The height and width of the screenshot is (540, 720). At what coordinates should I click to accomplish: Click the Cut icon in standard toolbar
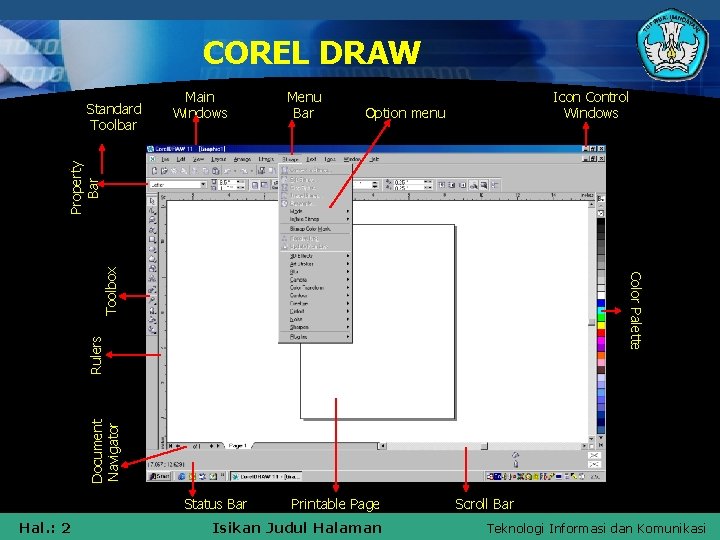195,171
